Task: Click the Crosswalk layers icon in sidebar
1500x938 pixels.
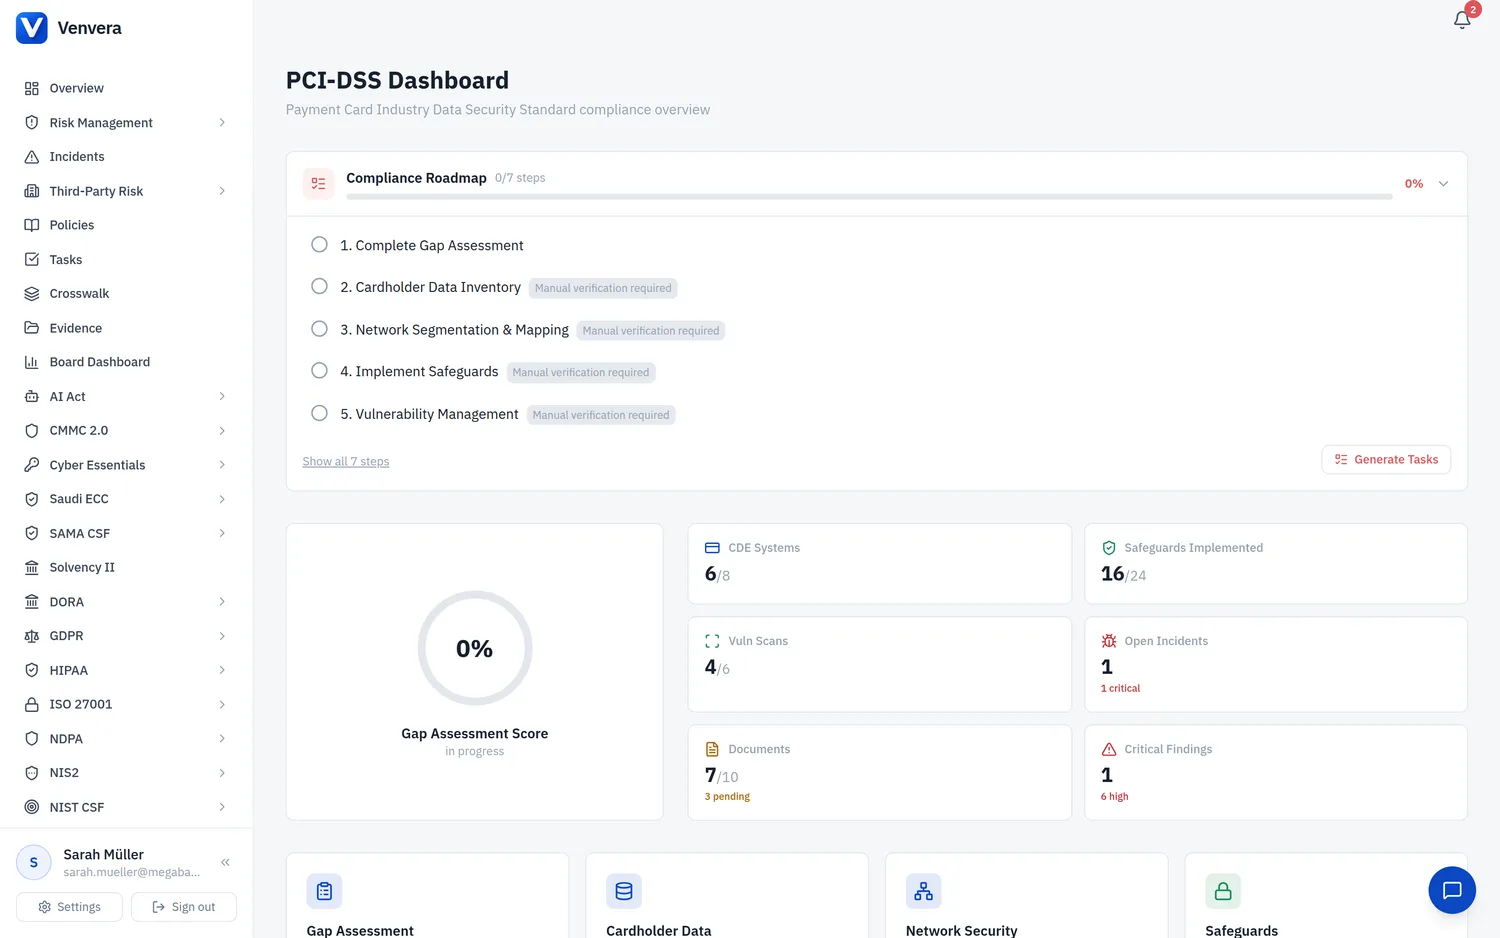Action: pyautogui.click(x=32, y=294)
